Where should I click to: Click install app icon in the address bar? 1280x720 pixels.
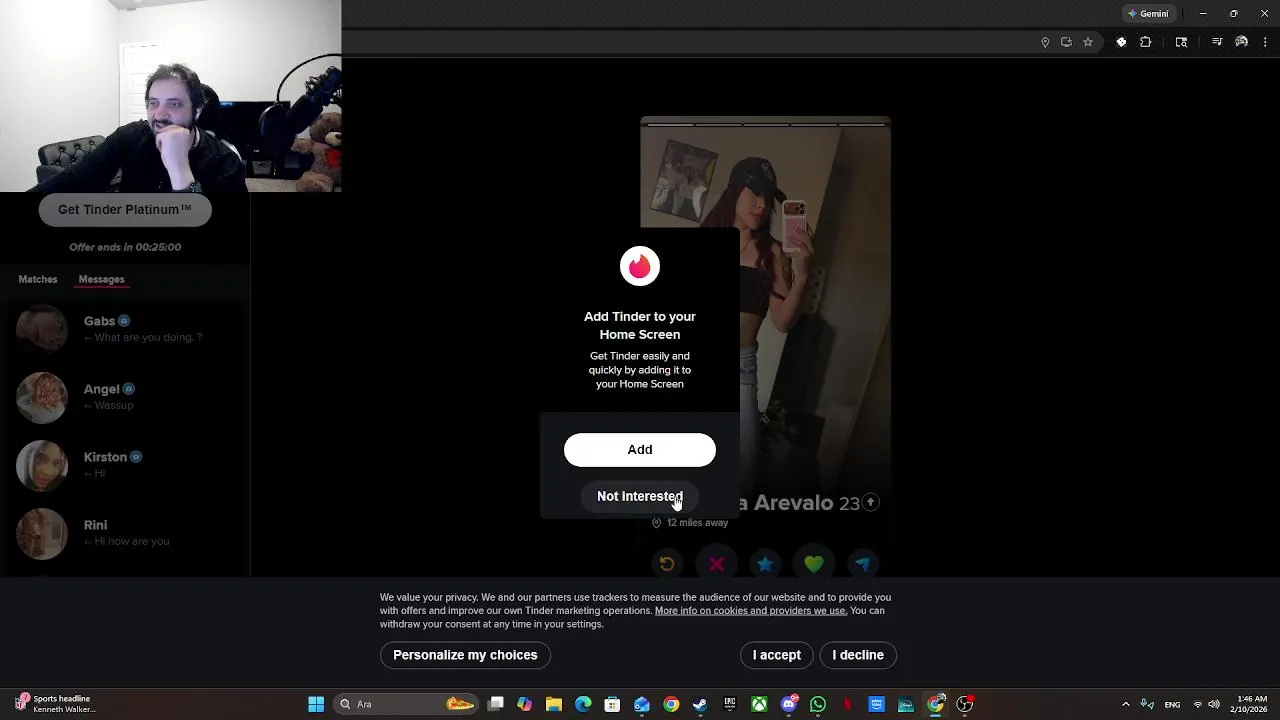(1066, 42)
